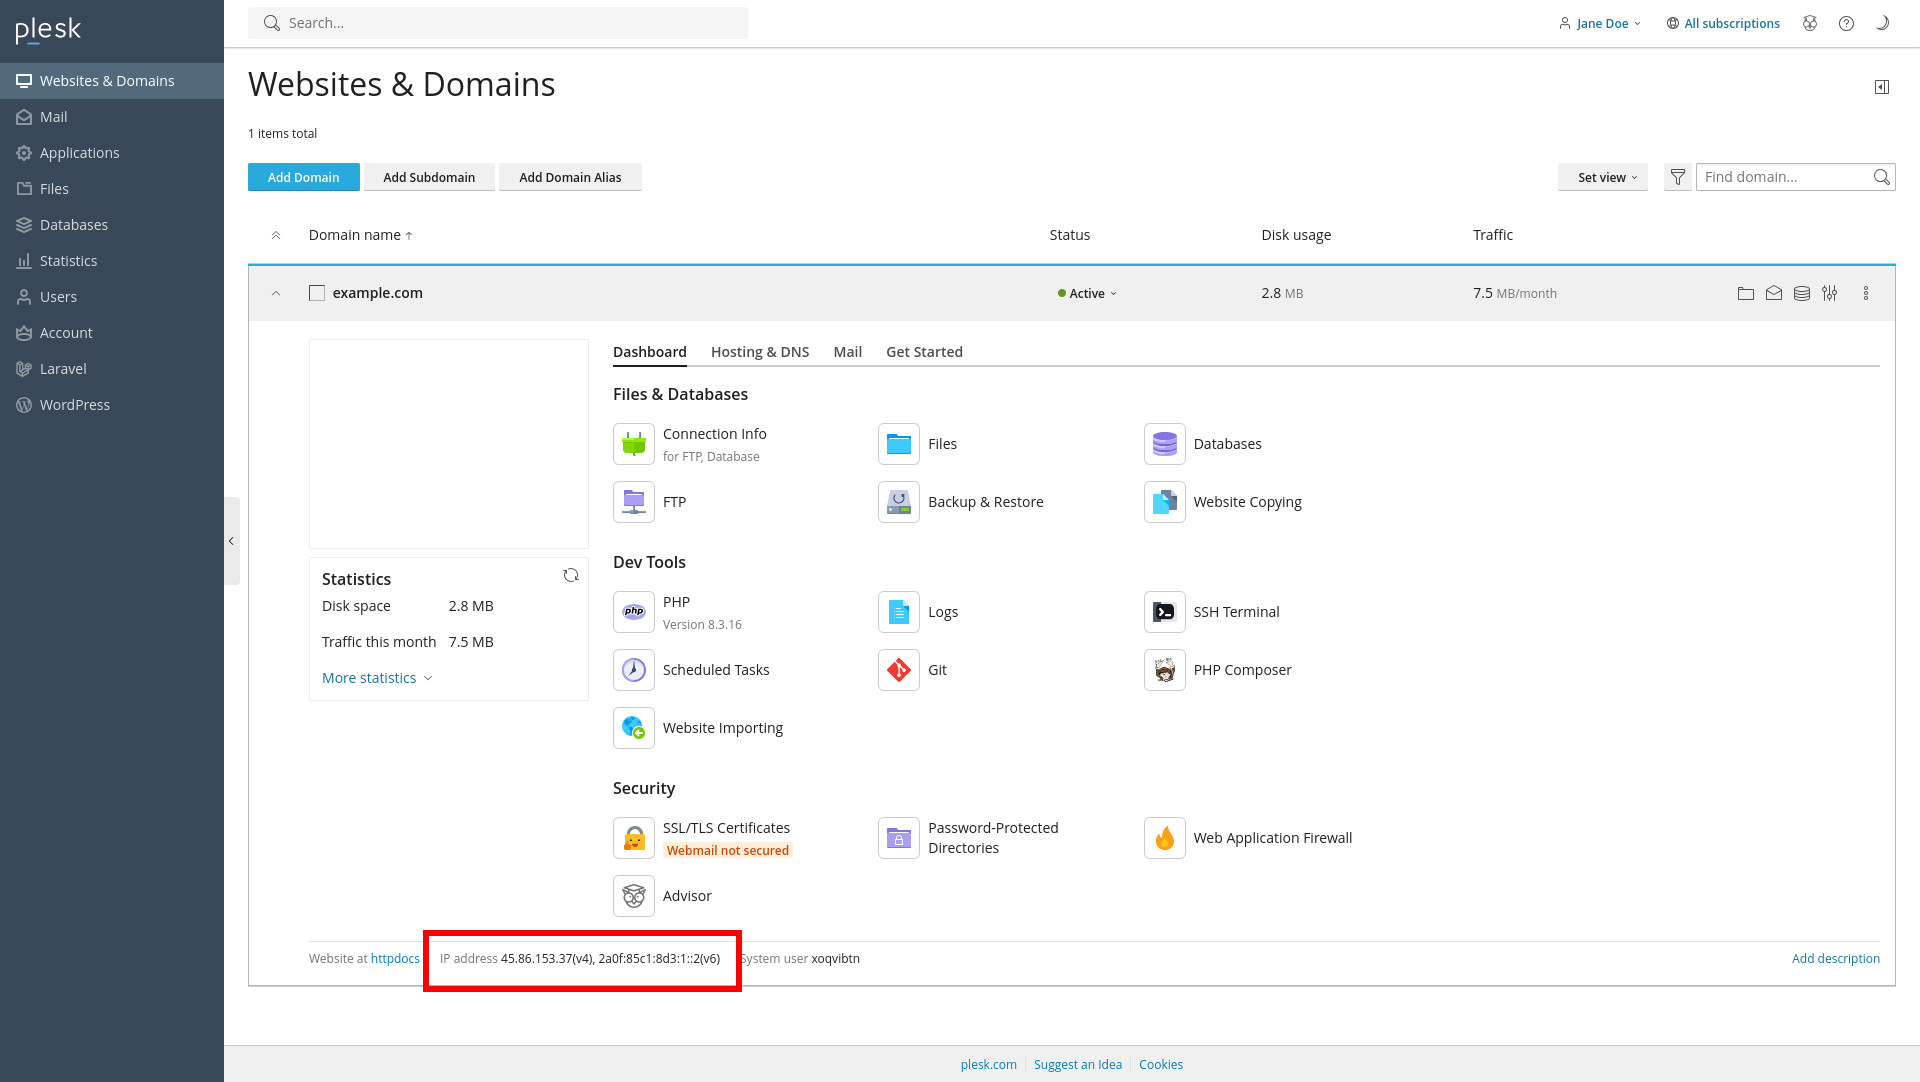The height and width of the screenshot is (1082, 1920).
Task: Click the Add Domain button
Action: pos(304,177)
